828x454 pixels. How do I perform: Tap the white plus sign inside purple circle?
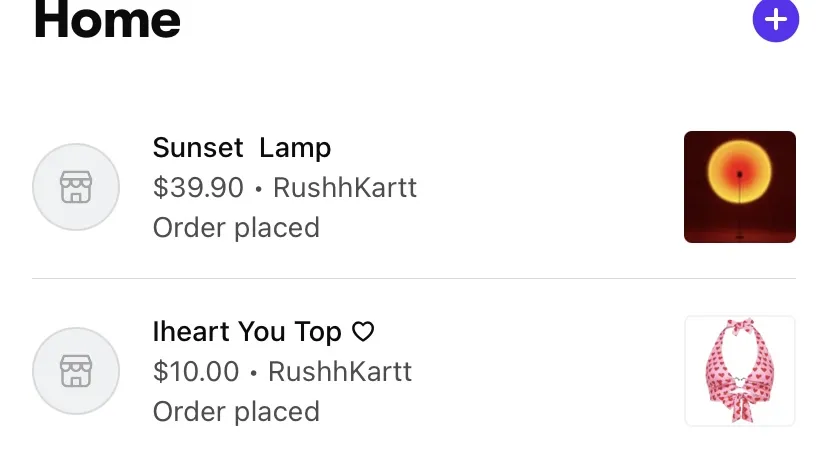[x=776, y=20]
